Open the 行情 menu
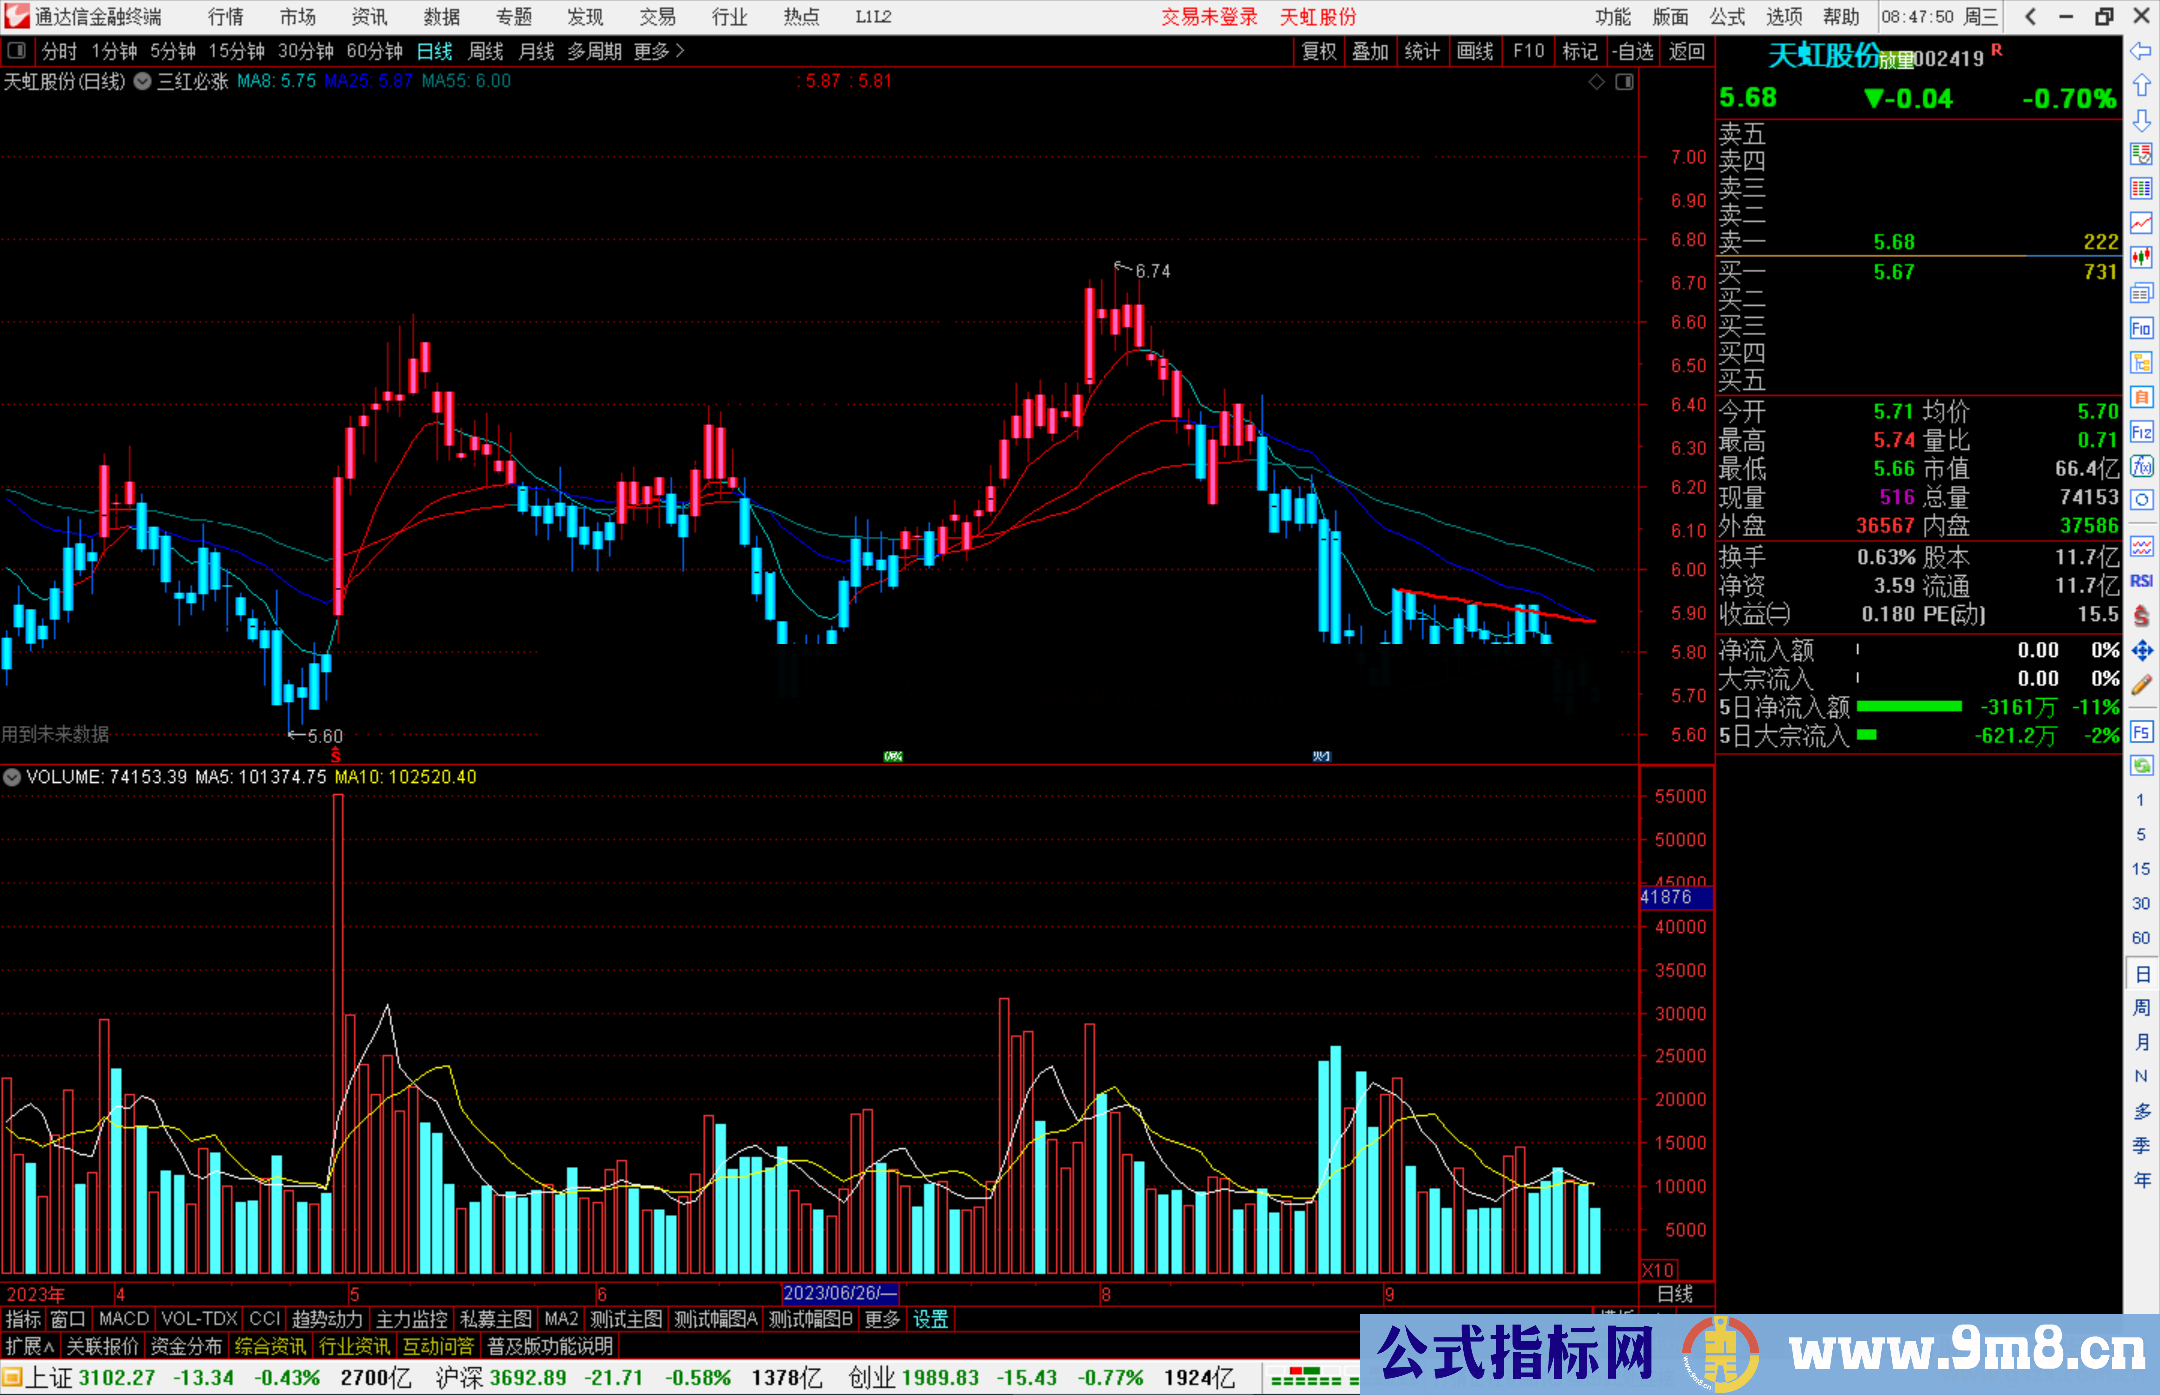 tap(226, 17)
